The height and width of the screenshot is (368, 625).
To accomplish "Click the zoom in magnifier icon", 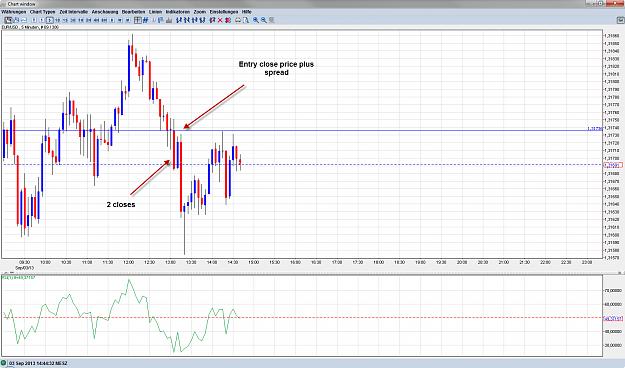I will point(256,20).
